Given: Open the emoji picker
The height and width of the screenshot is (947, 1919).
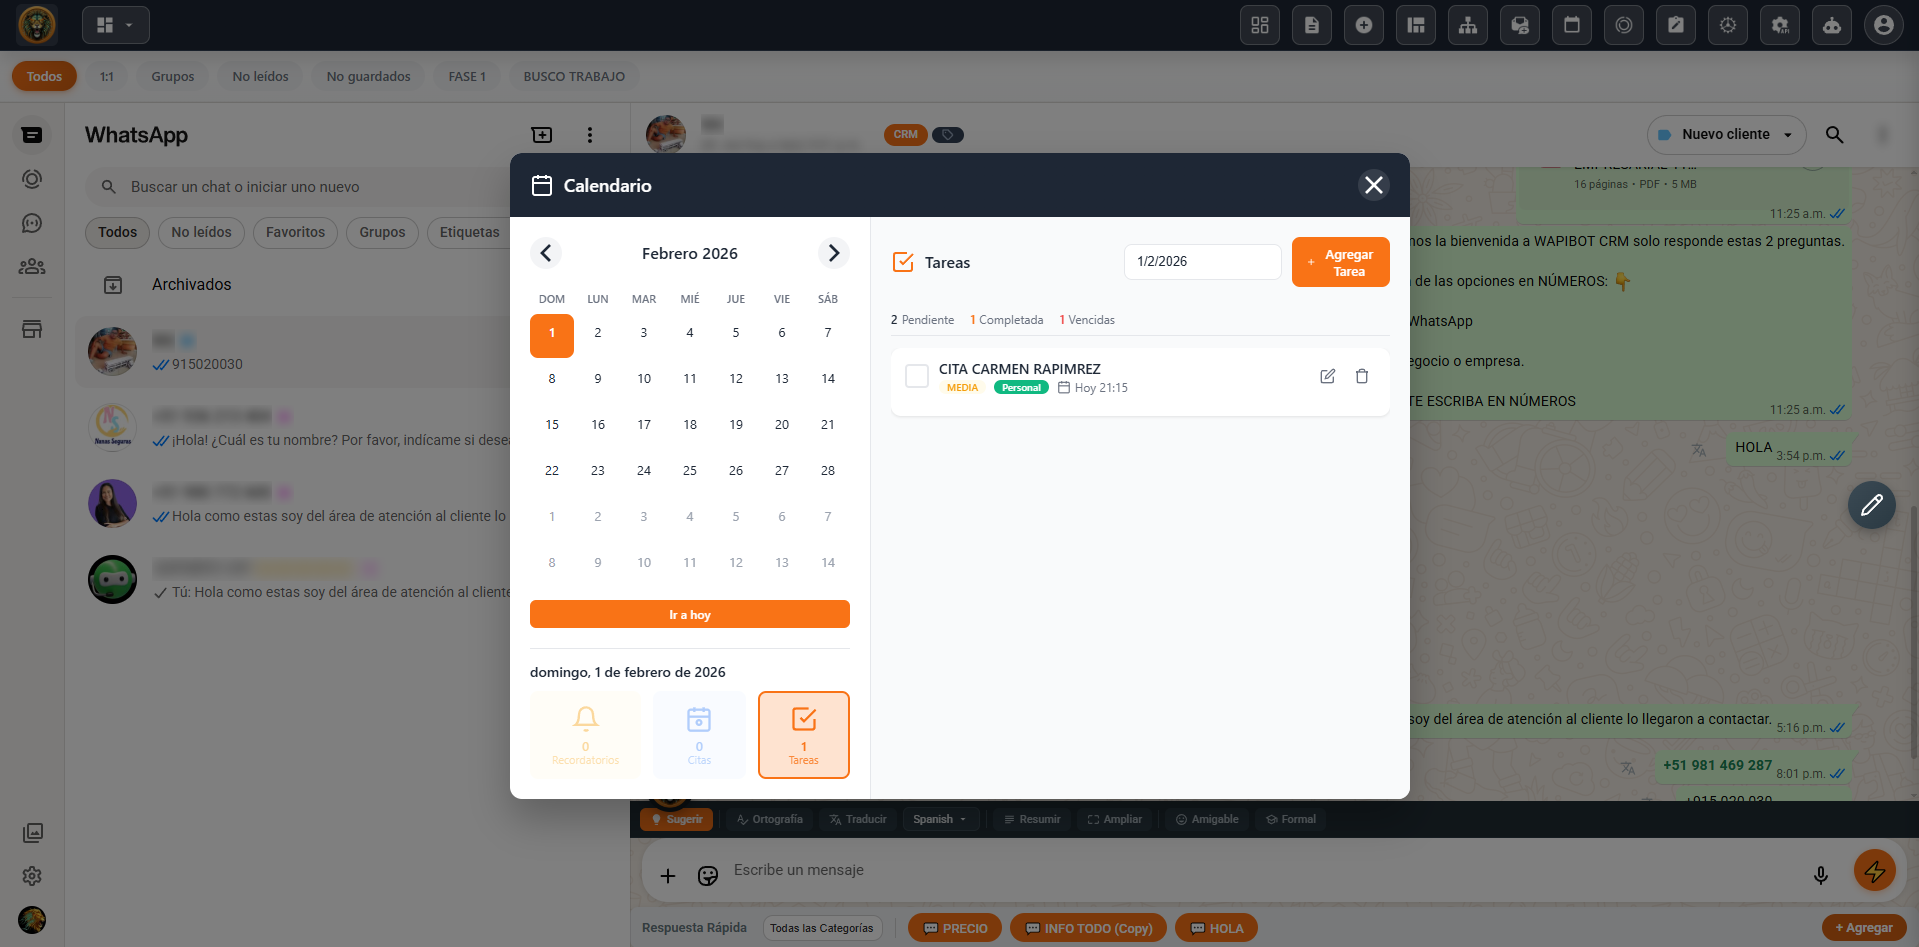Looking at the screenshot, I should click(708, 876).
